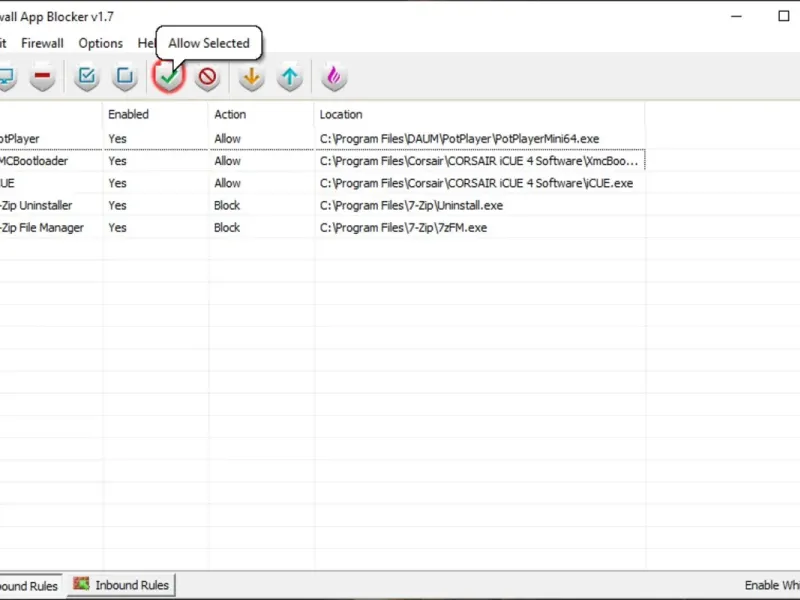Click the XmcBoo... Corsair location path

coord(479,161)
